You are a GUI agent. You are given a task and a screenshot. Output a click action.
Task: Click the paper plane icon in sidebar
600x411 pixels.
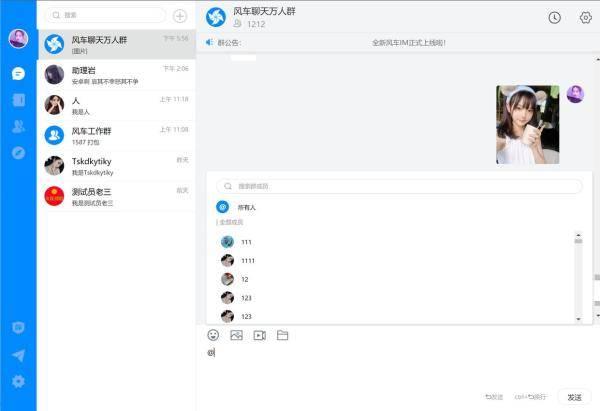[18, 355]
